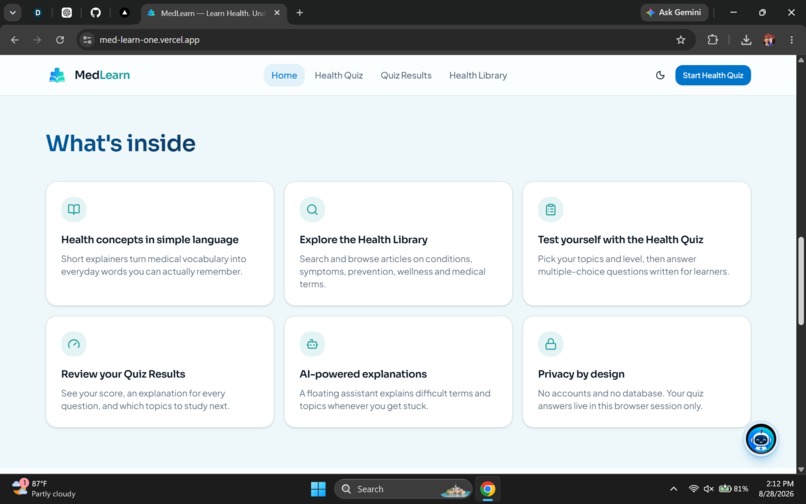The height and width of the screenshot is (504, 806).
Task: Open the browser downloads icon
Action: (x=746, y=40)
